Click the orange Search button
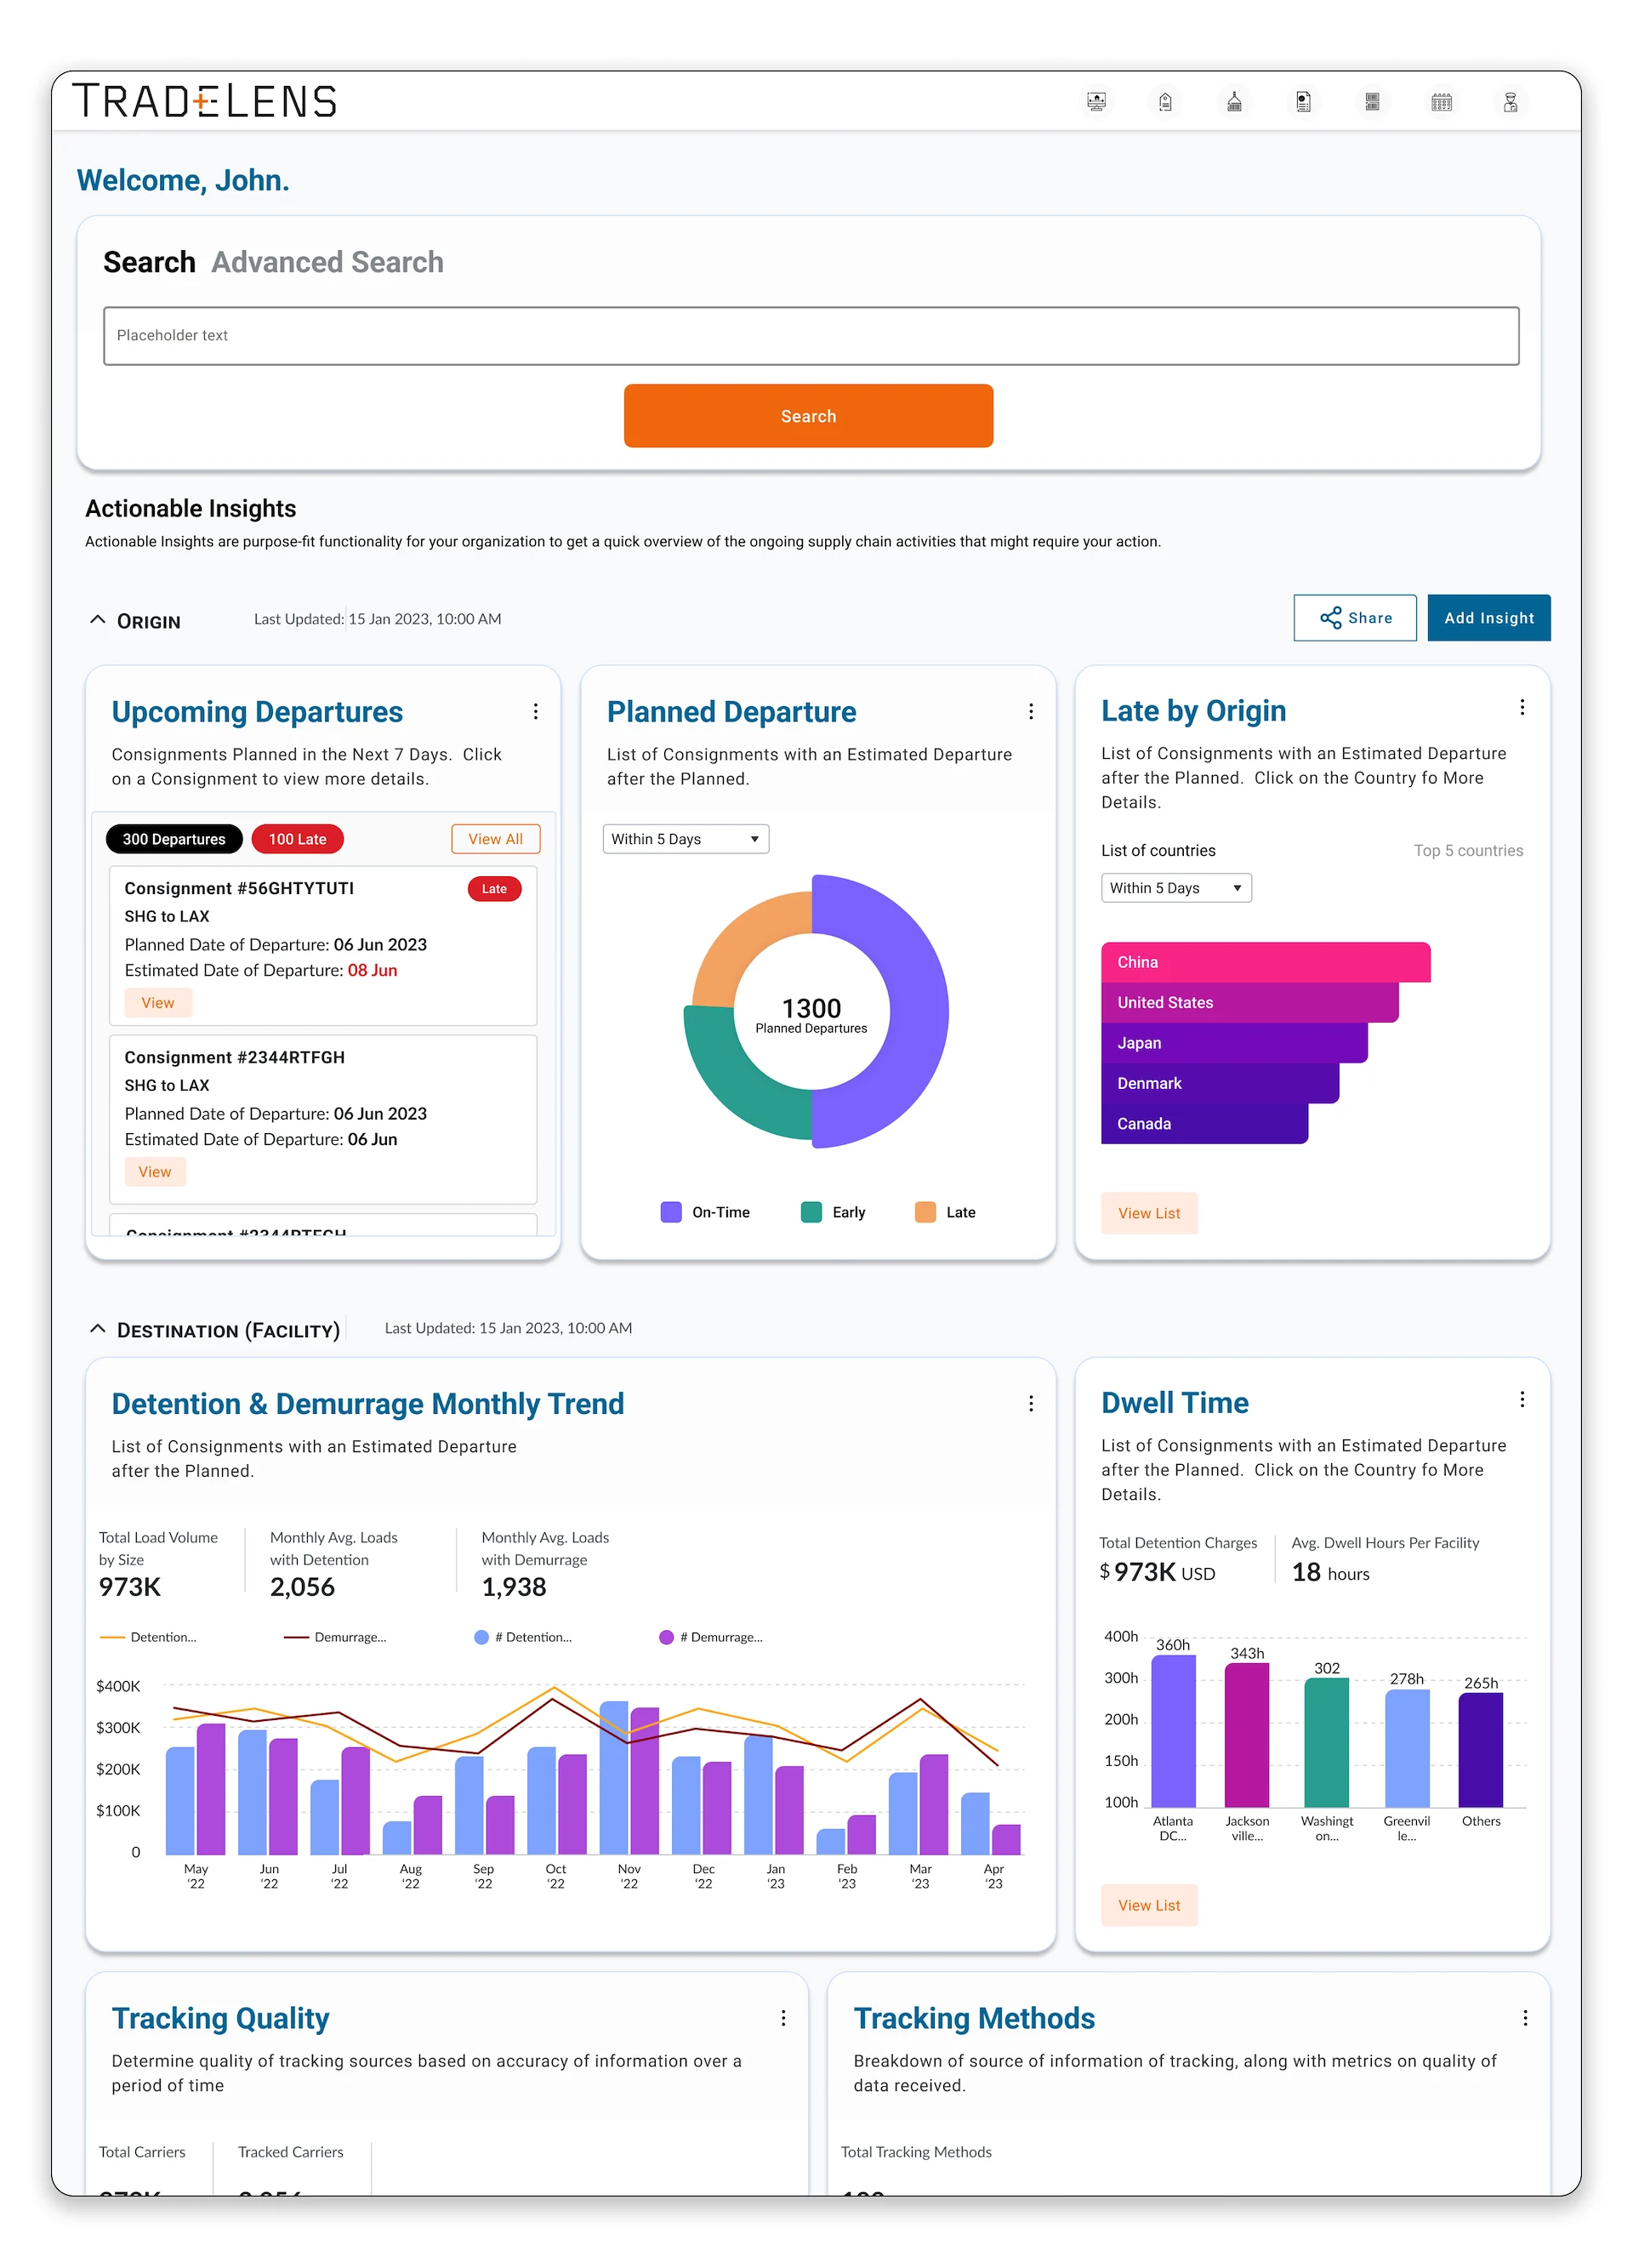1633x2268 pixels. [808, 416]
